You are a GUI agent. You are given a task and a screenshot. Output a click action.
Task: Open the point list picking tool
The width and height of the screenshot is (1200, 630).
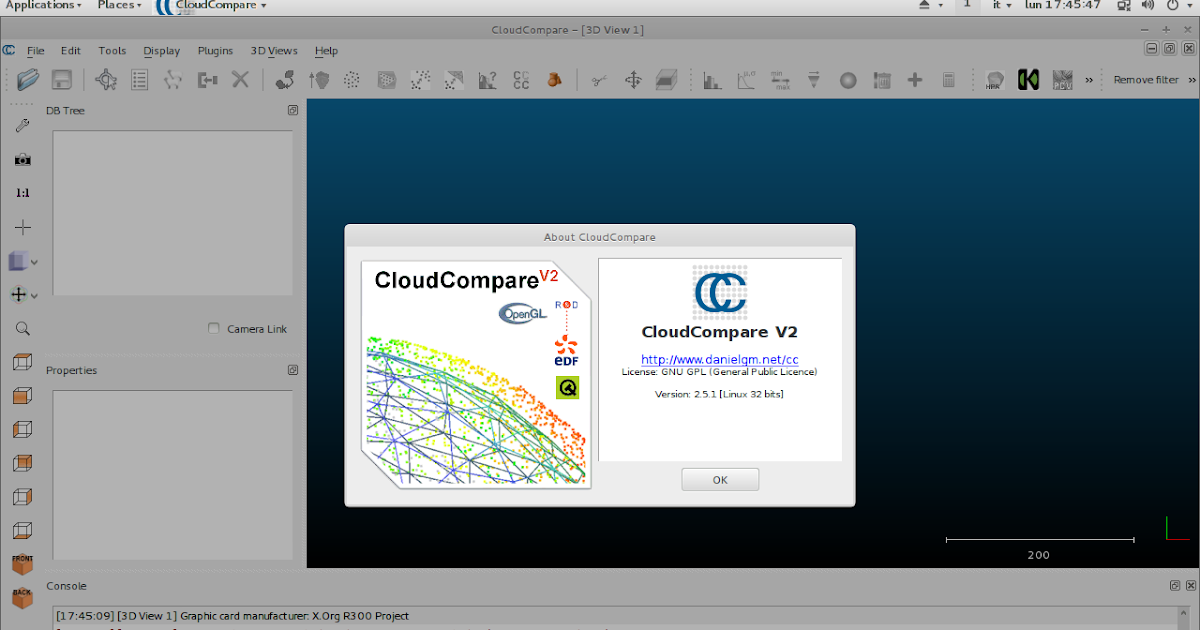pos(140,80)
